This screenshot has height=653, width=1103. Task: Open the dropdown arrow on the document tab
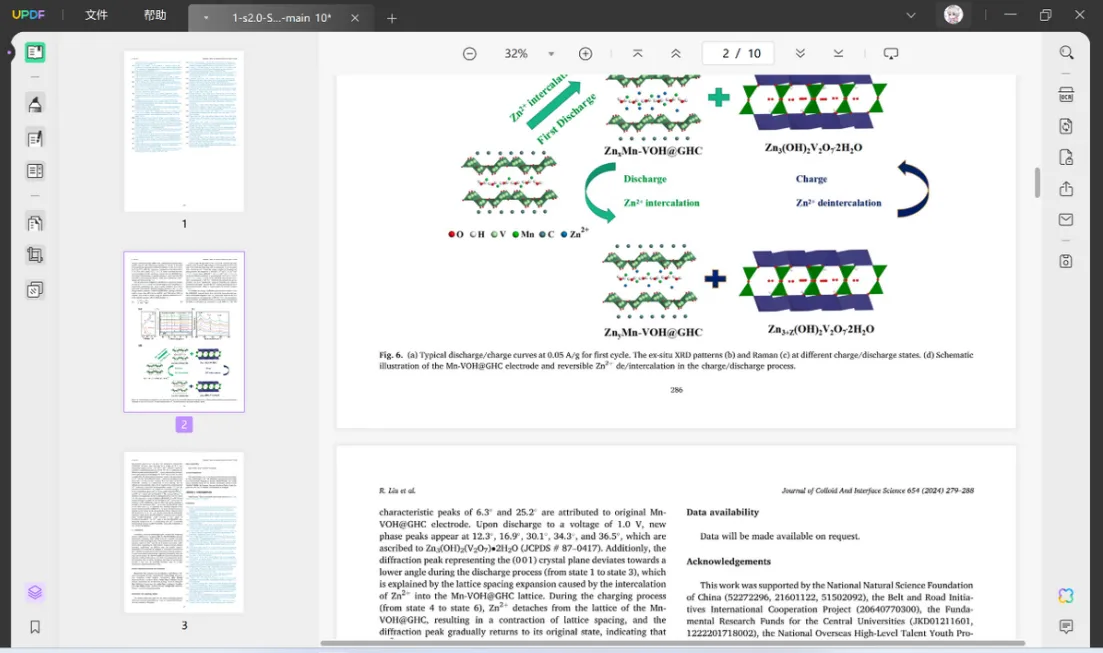[205, 18]
